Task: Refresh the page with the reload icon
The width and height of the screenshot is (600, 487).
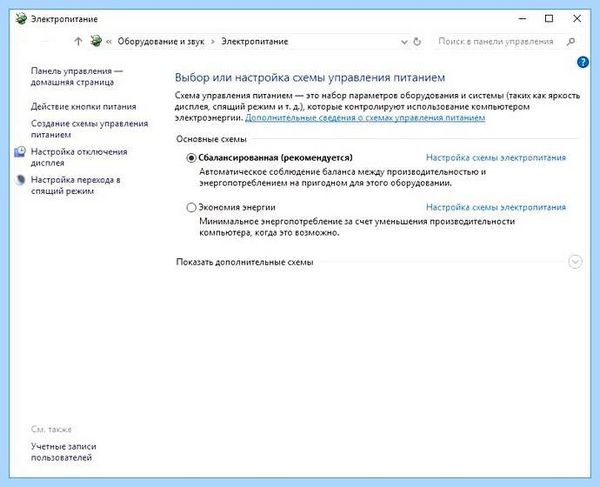Action: point(417,41)
